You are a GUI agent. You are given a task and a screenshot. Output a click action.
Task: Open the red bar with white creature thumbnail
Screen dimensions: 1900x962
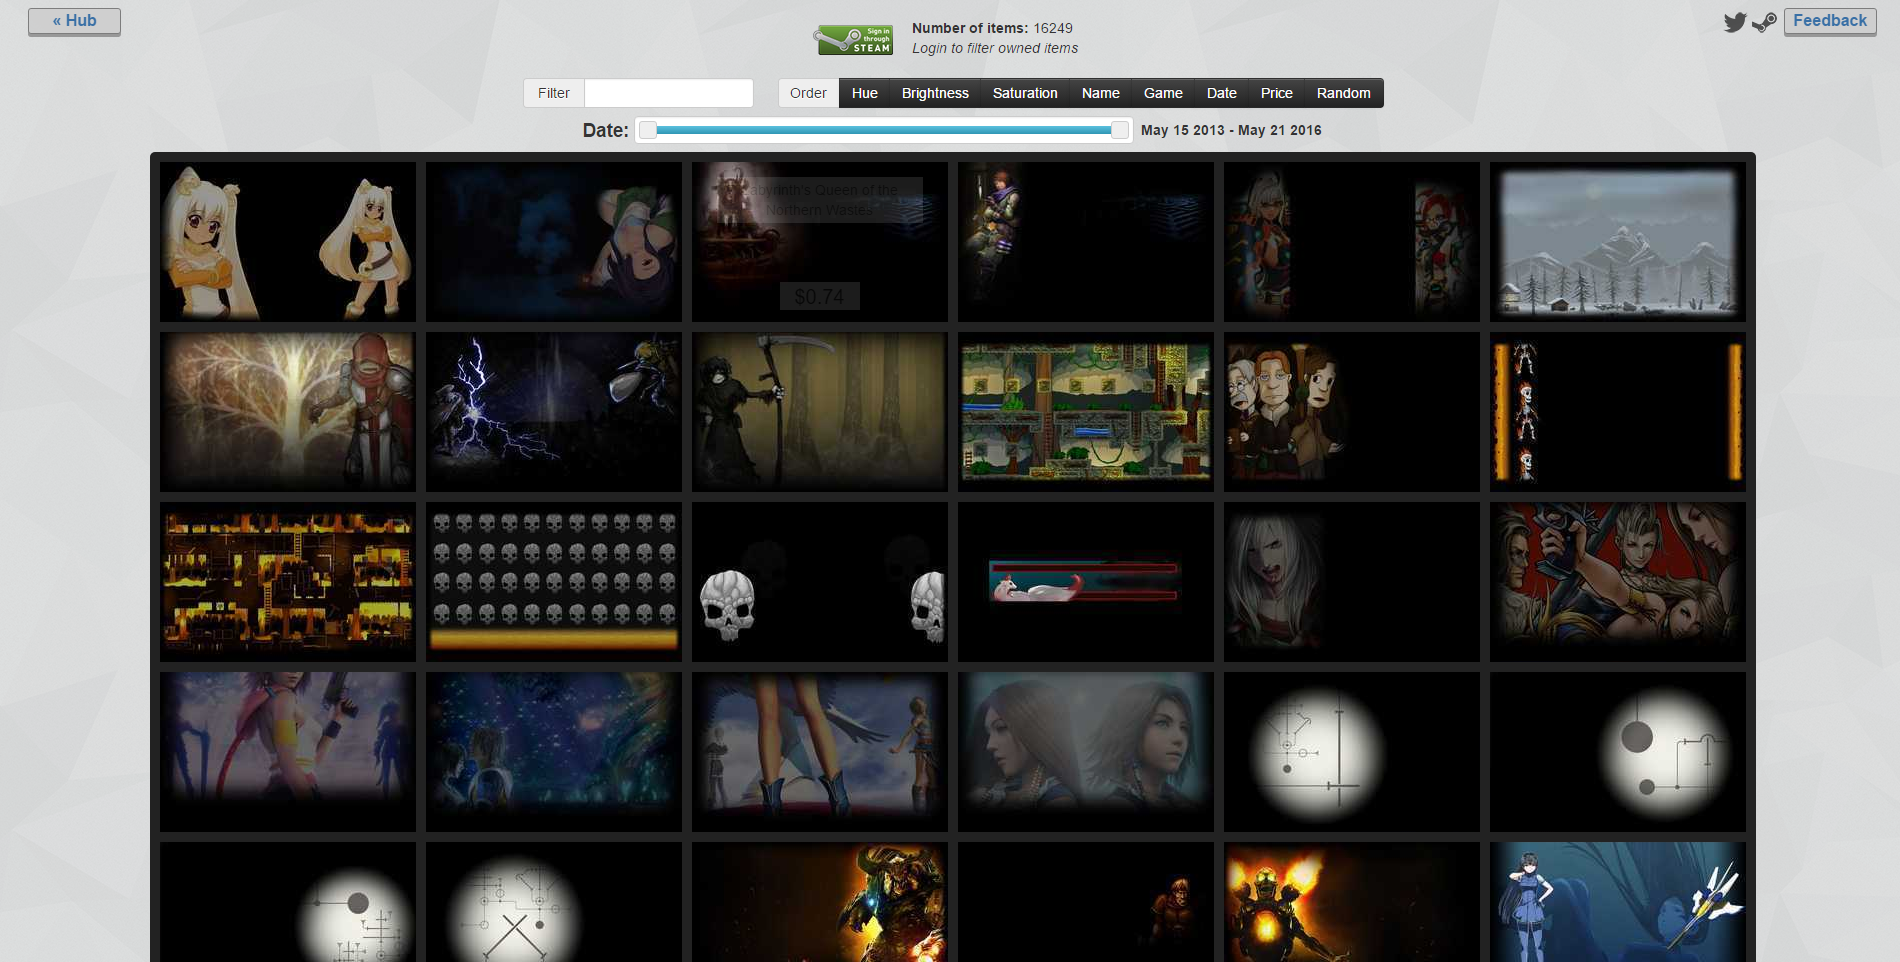pyautogui.click(x=1086, y=582)
